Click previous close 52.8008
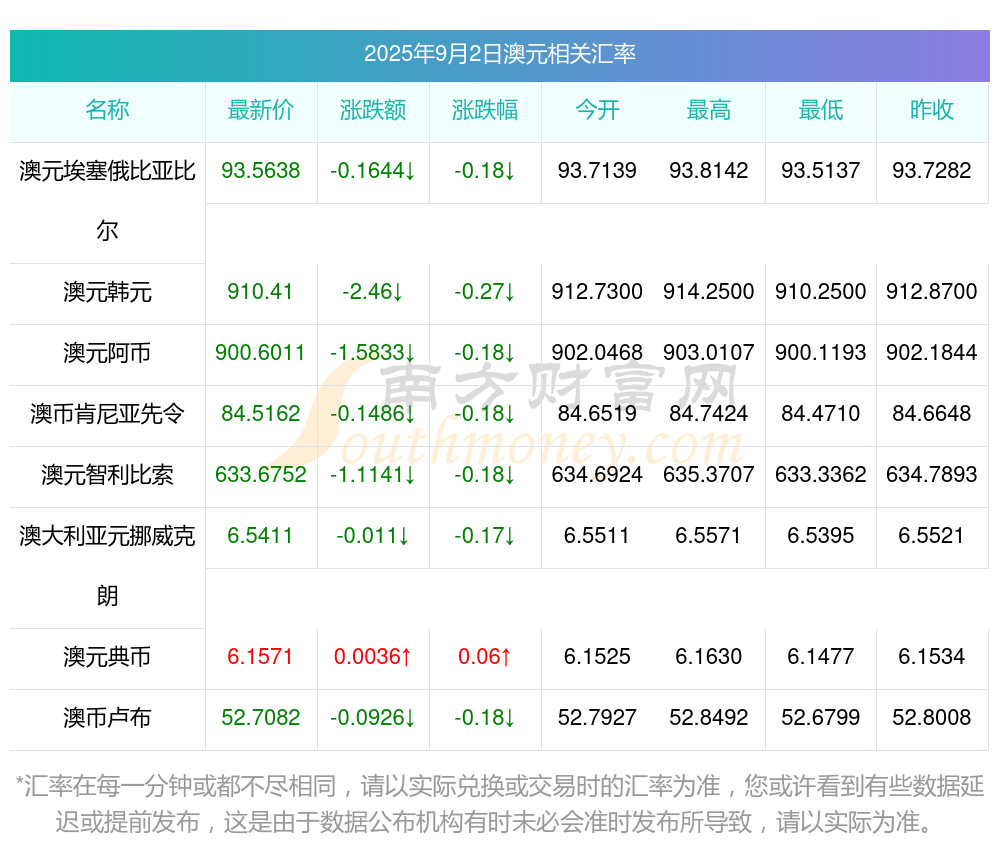Viewport: 1000px width, 853px height. [932, 717]
